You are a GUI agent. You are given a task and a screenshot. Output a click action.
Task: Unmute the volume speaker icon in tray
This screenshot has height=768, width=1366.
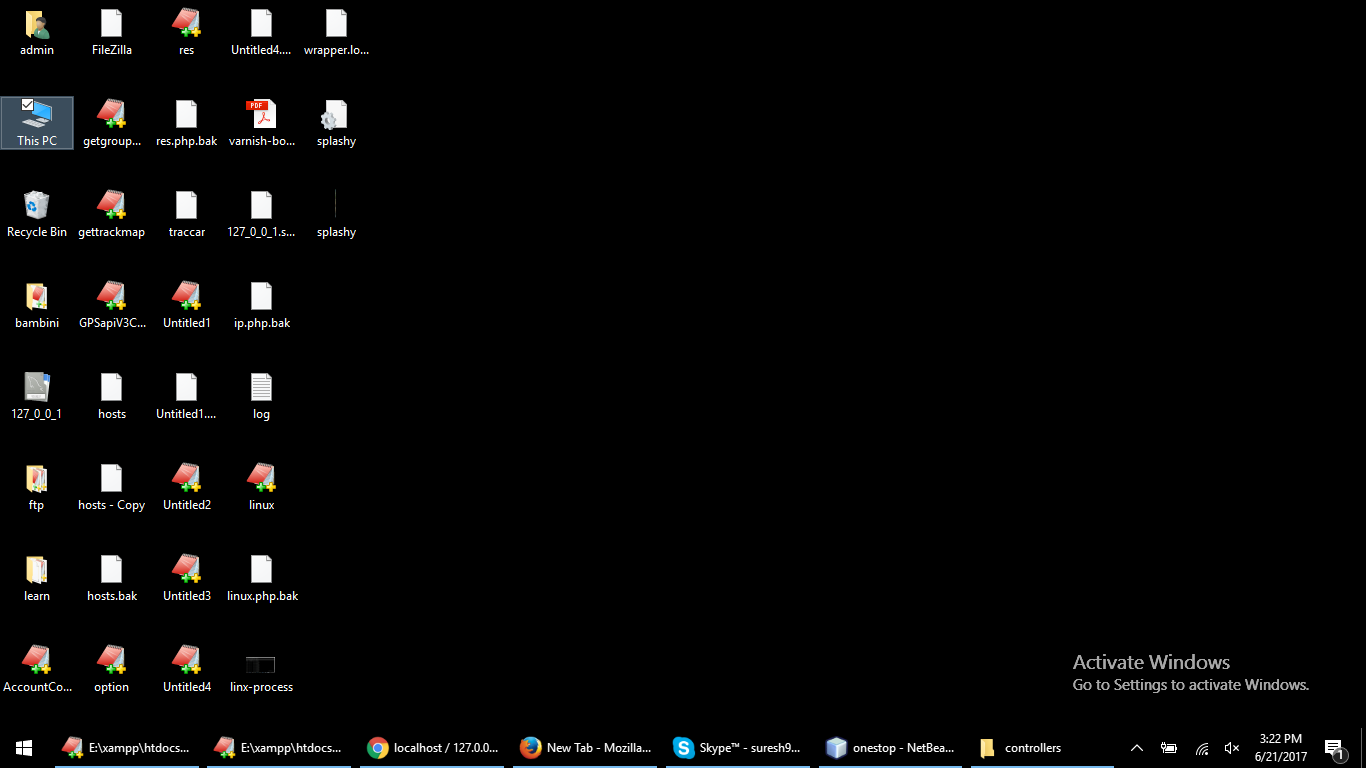(1232, 748)
